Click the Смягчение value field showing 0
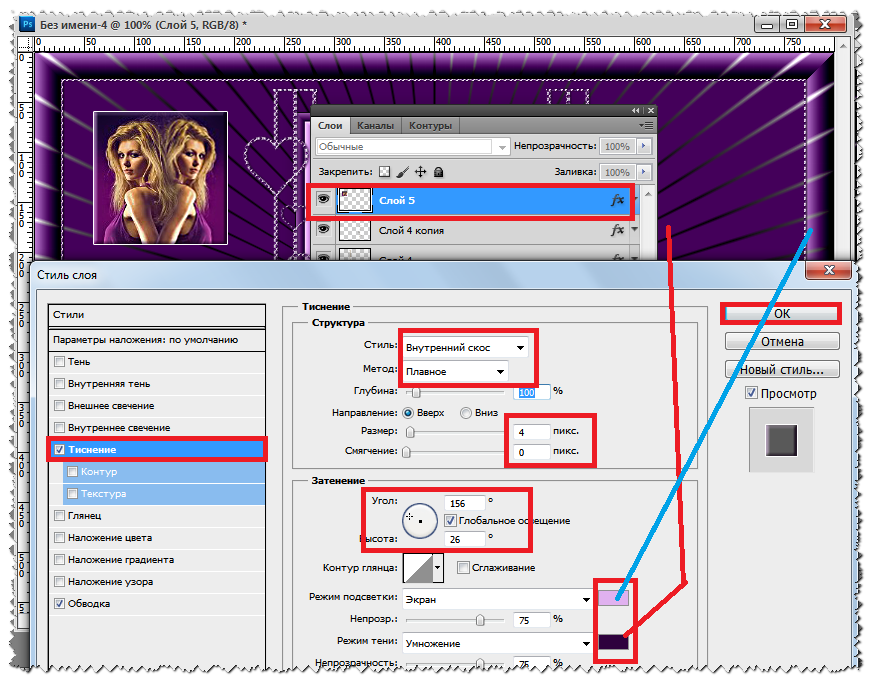This screenshot has width=872, height=682. click(533, 452)
